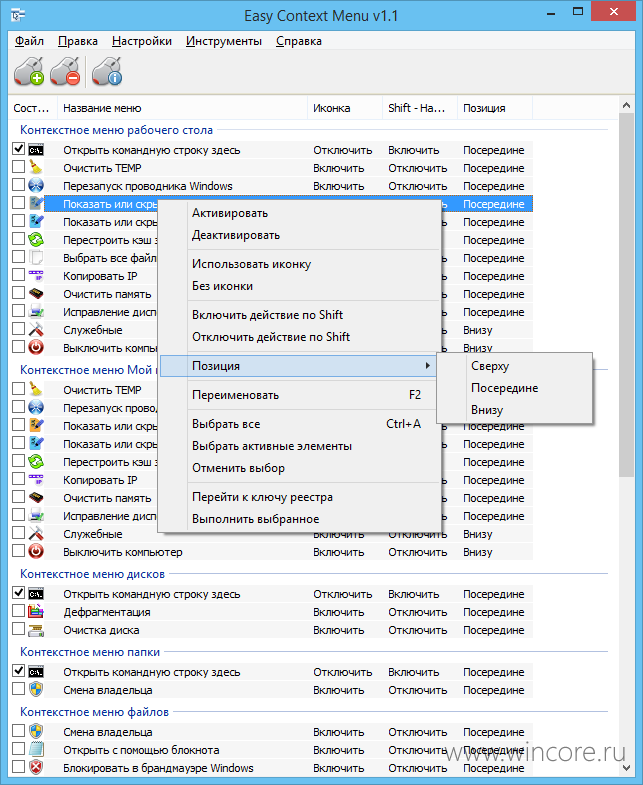Click the vertical scrollbar thumb
The width and height of the screenshot is (643, 785).
[x=626, y=295]
